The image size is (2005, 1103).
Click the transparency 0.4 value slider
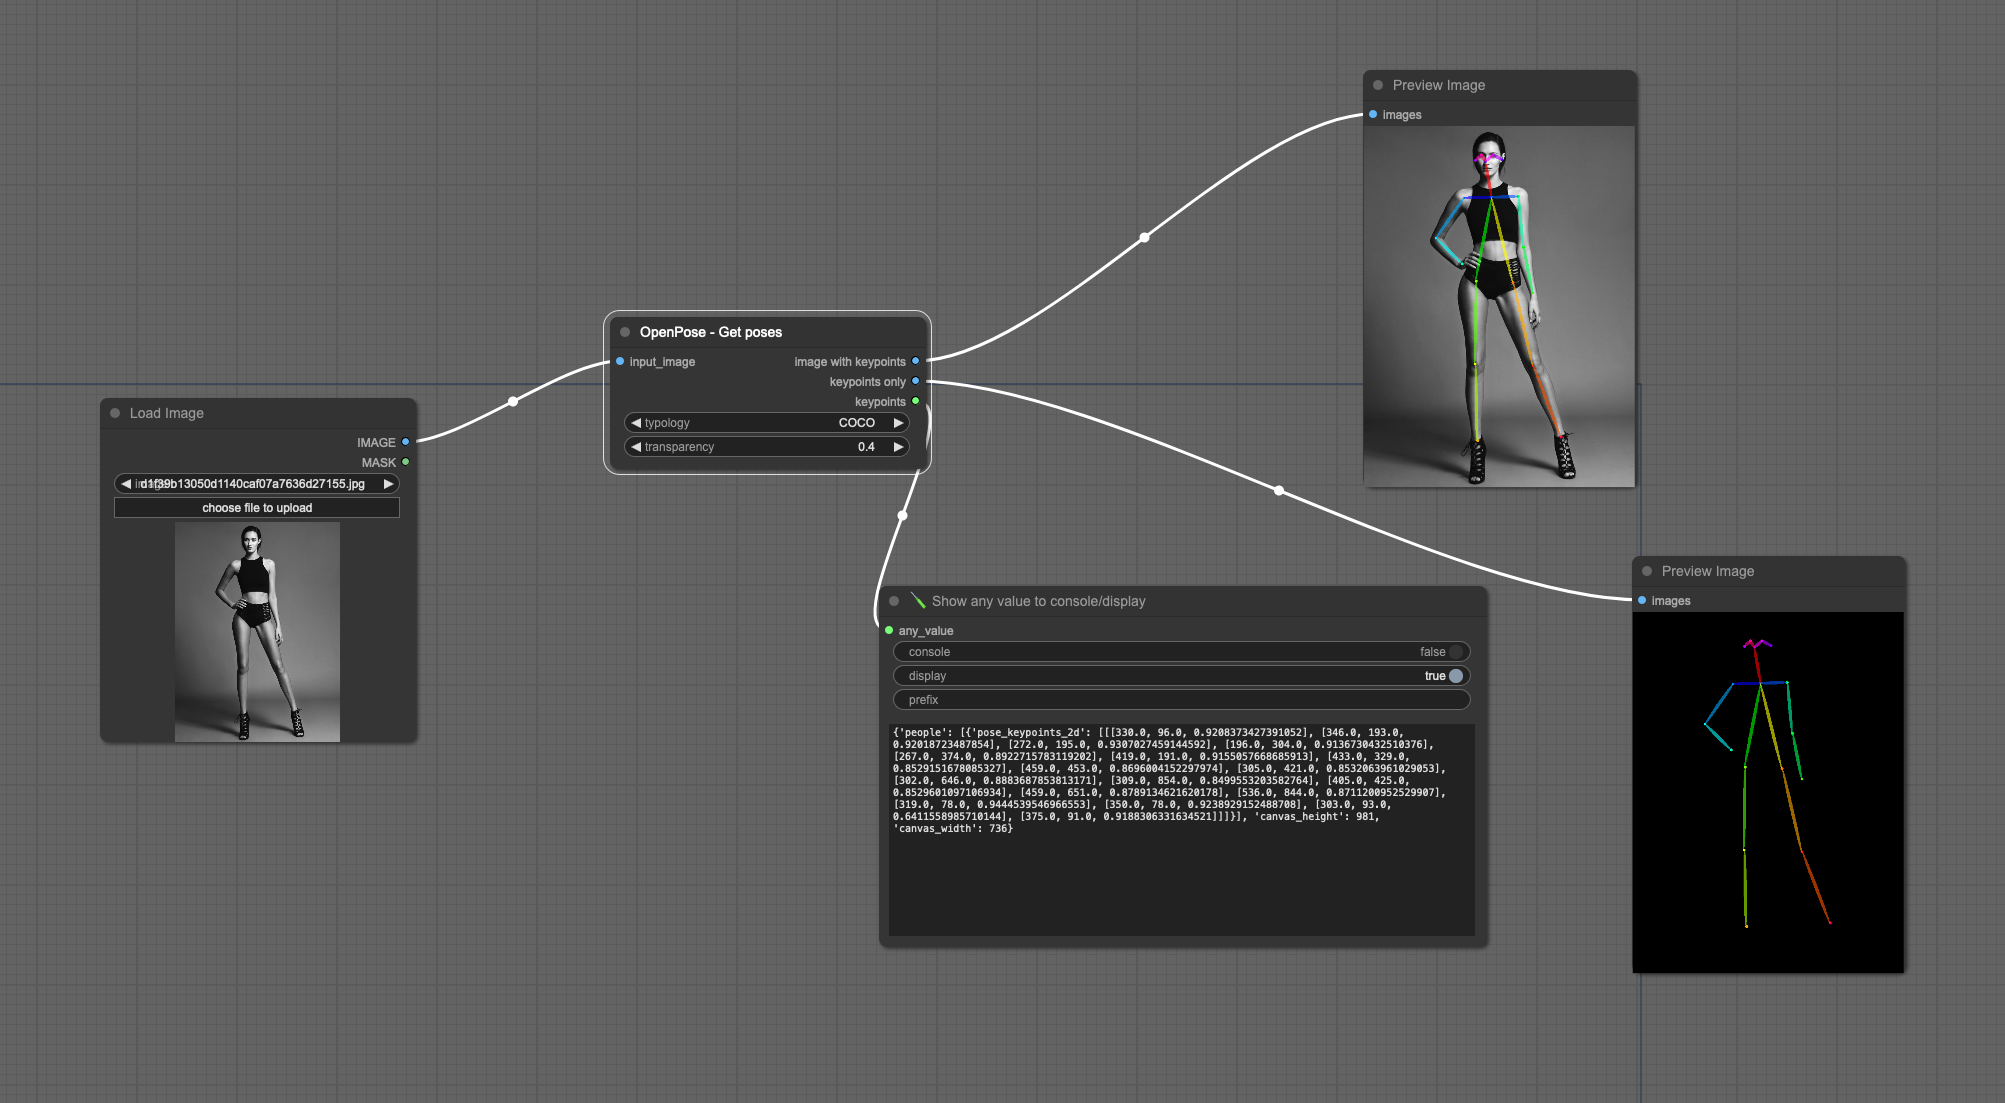[767, 447]
